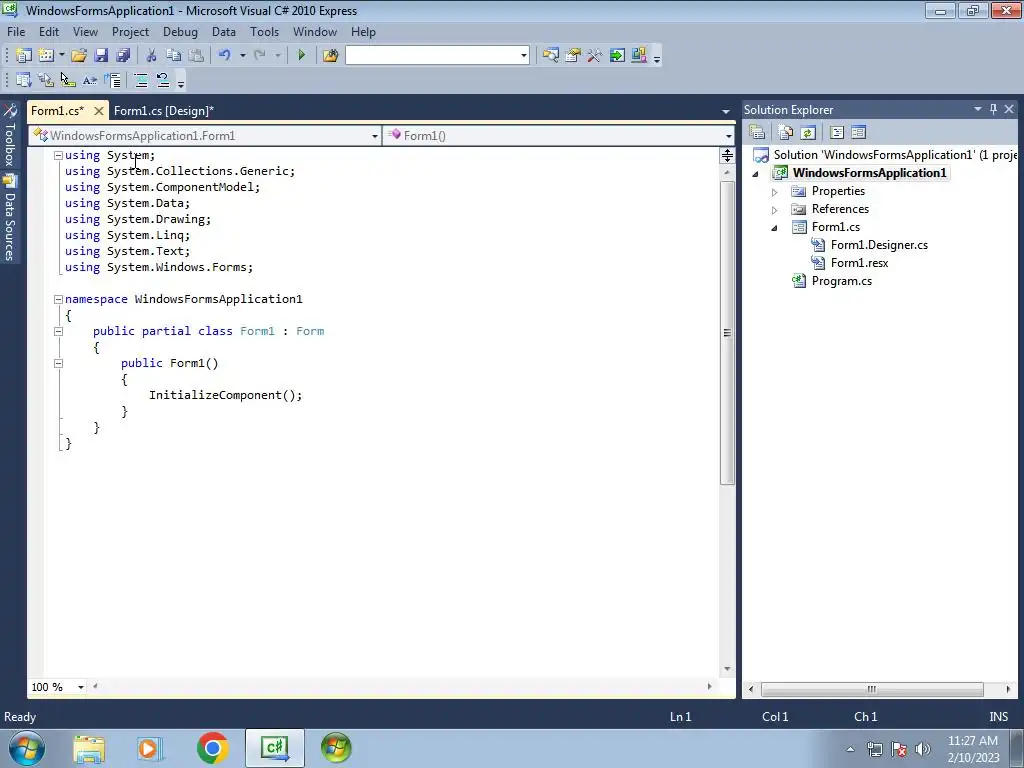Toggle Auto Hide pin on Solution Explorer
The image size is (1024, 768).
pos(993,109)
